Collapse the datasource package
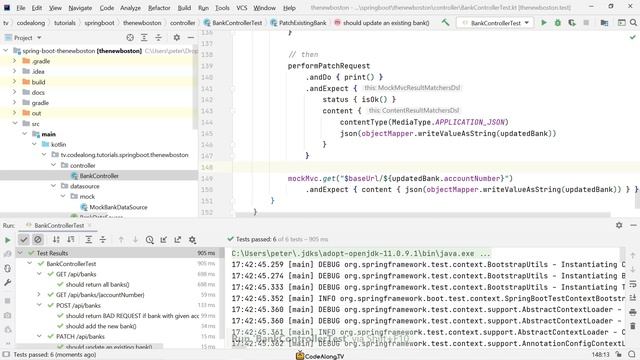 click(x=53, y=186)
